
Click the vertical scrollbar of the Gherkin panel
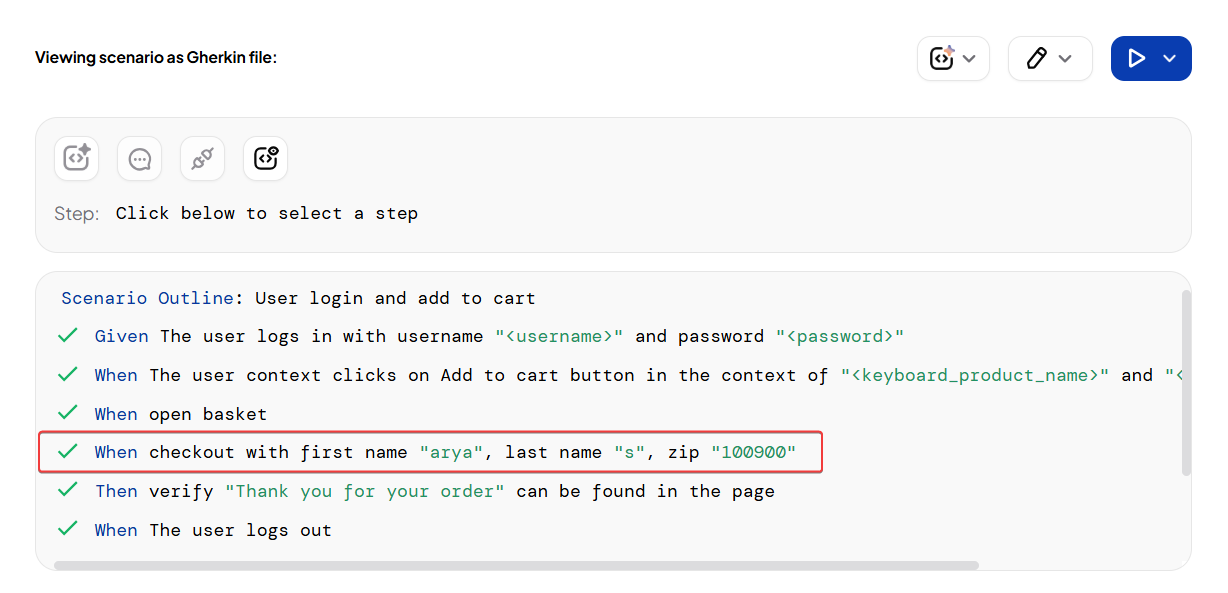click(x=1186, y=382)
